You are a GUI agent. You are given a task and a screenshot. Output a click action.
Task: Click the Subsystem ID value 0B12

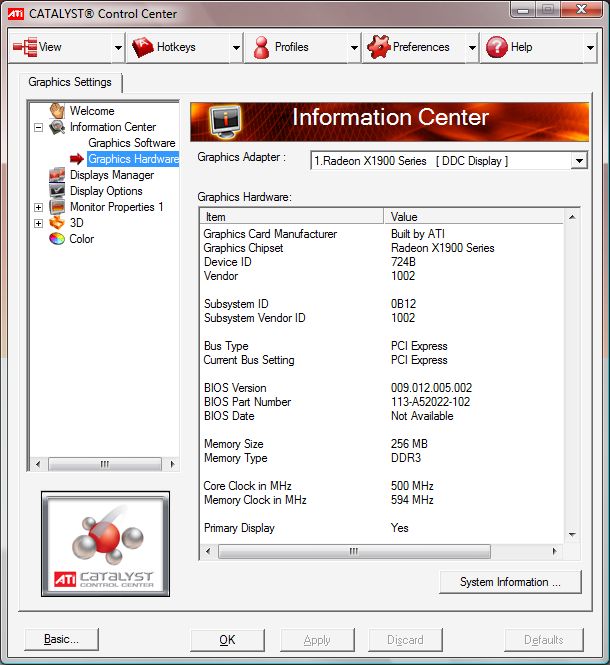tap(403, 304)
